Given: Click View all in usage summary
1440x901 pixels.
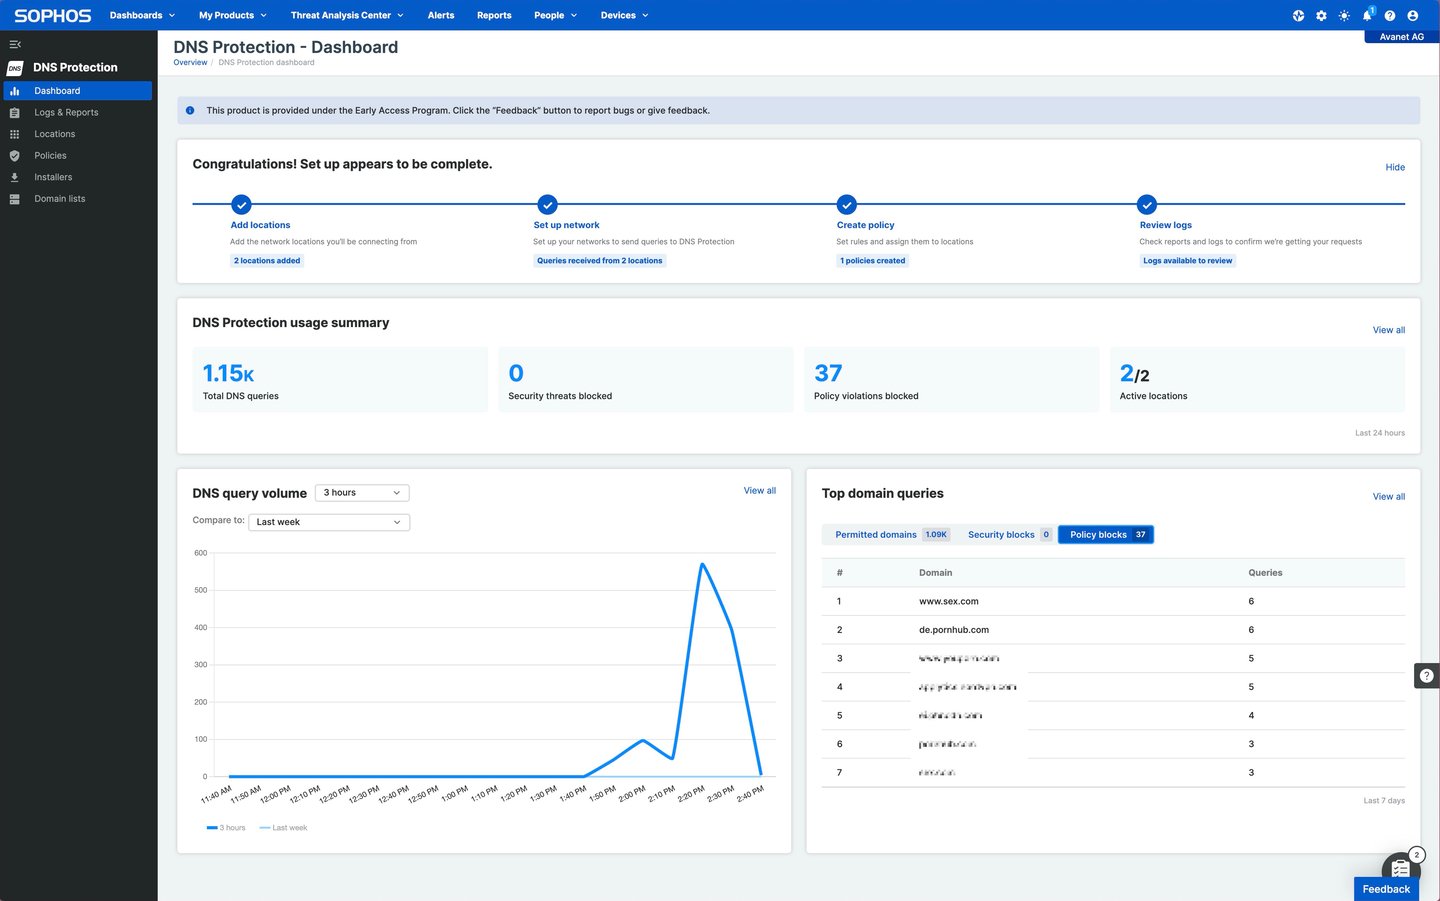Looking at the screenshot, I should point(1389,330).
